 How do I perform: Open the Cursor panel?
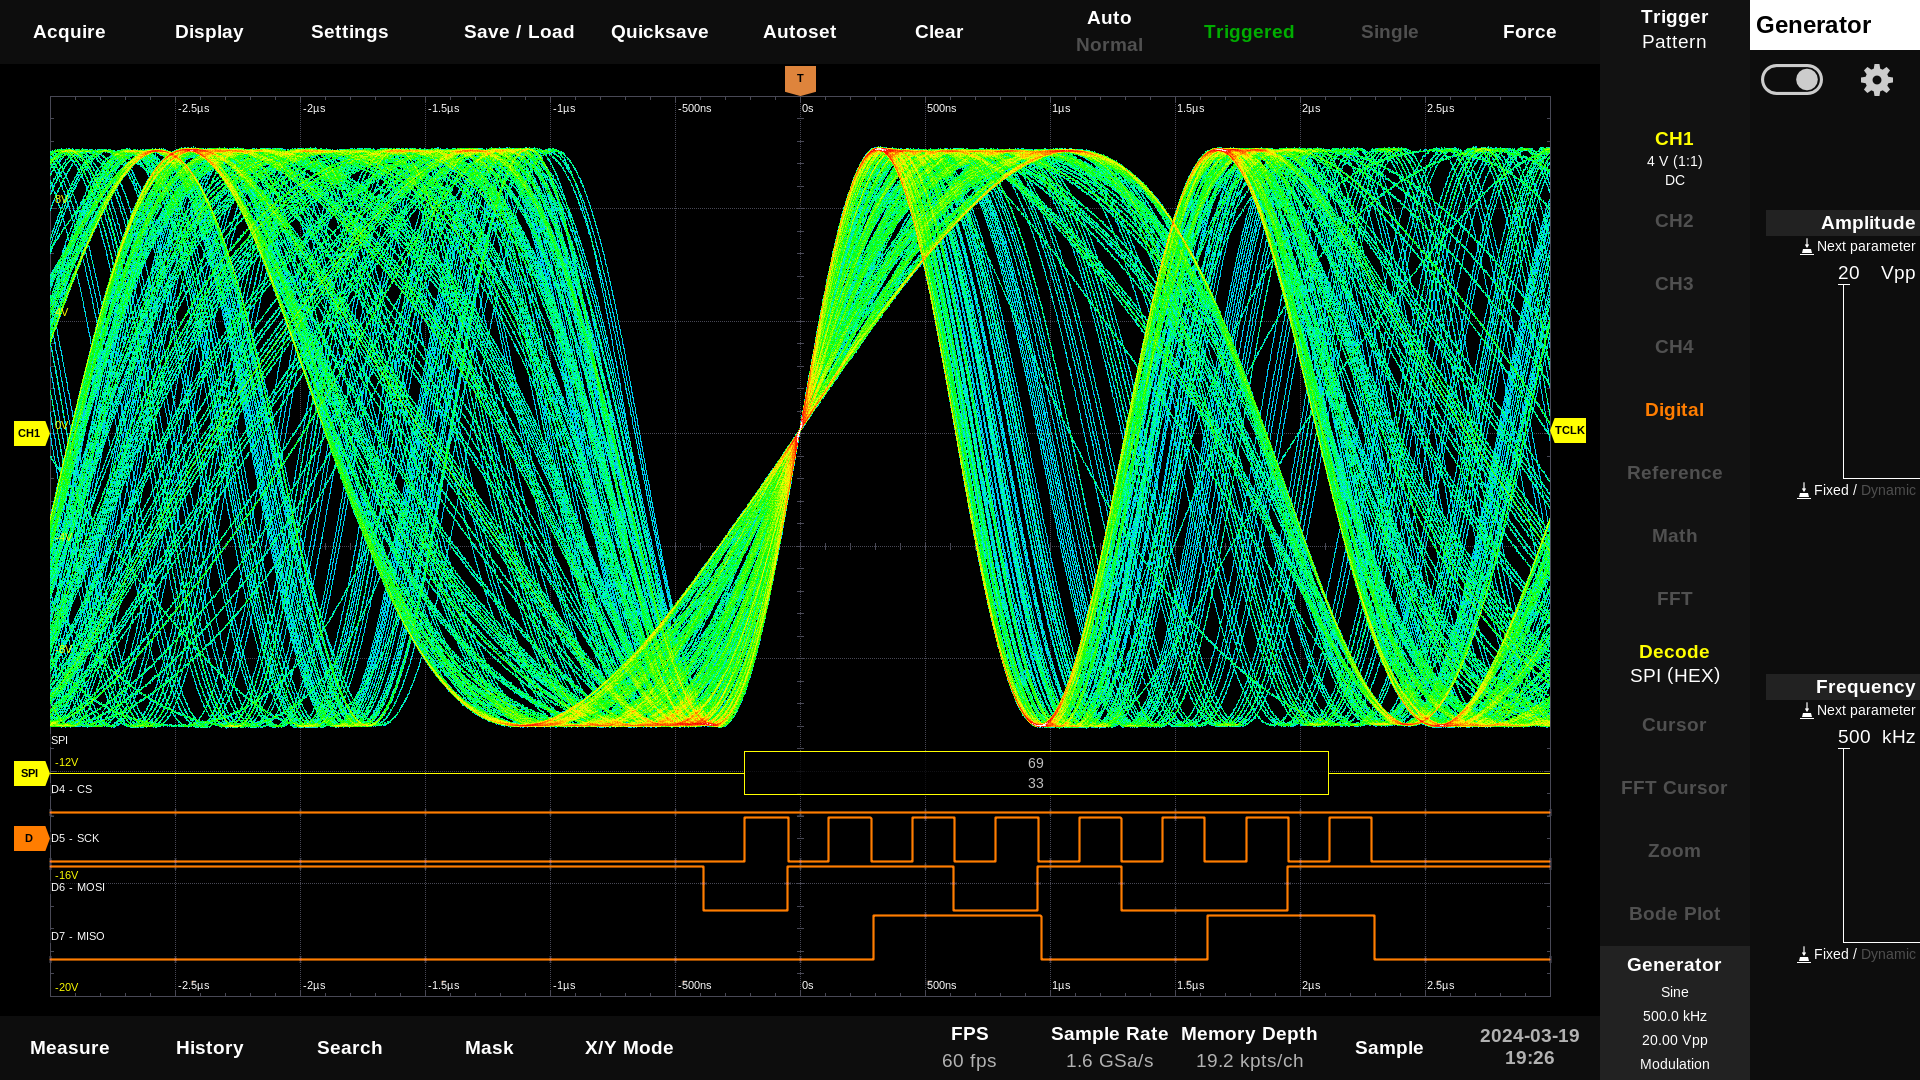tap(1674, 725)
